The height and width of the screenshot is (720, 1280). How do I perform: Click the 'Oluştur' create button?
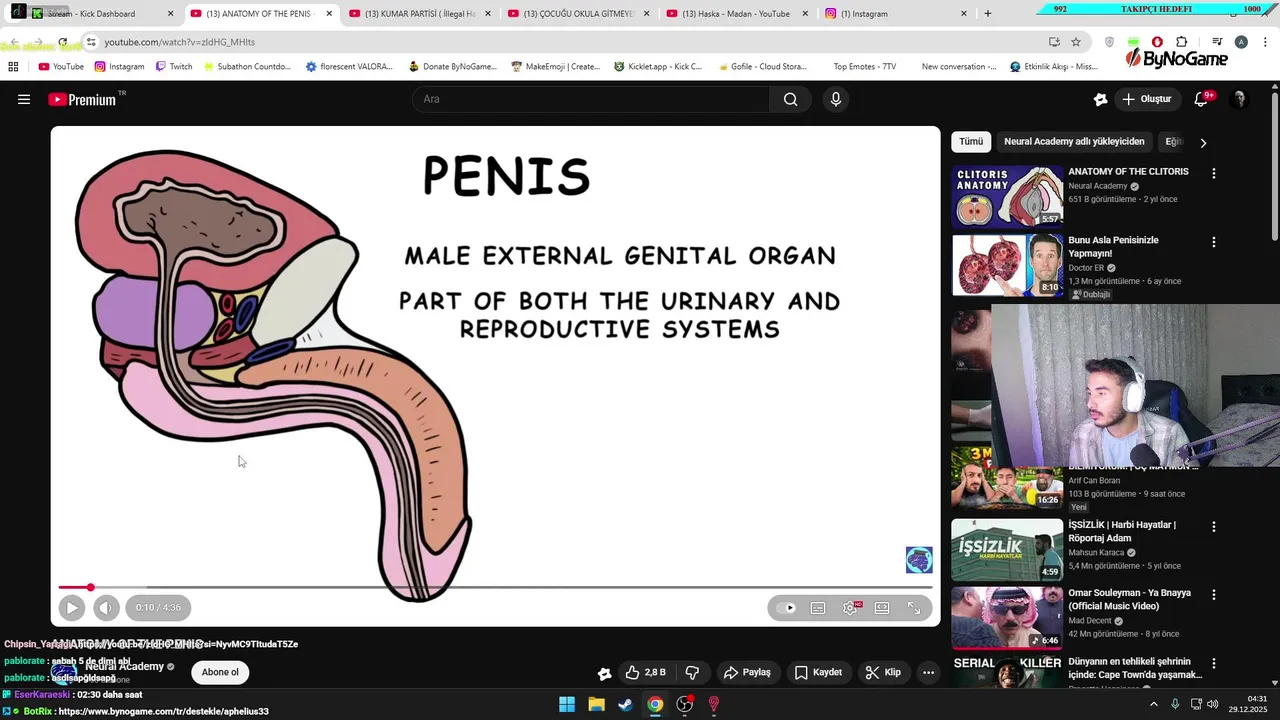click(1146, 99)
